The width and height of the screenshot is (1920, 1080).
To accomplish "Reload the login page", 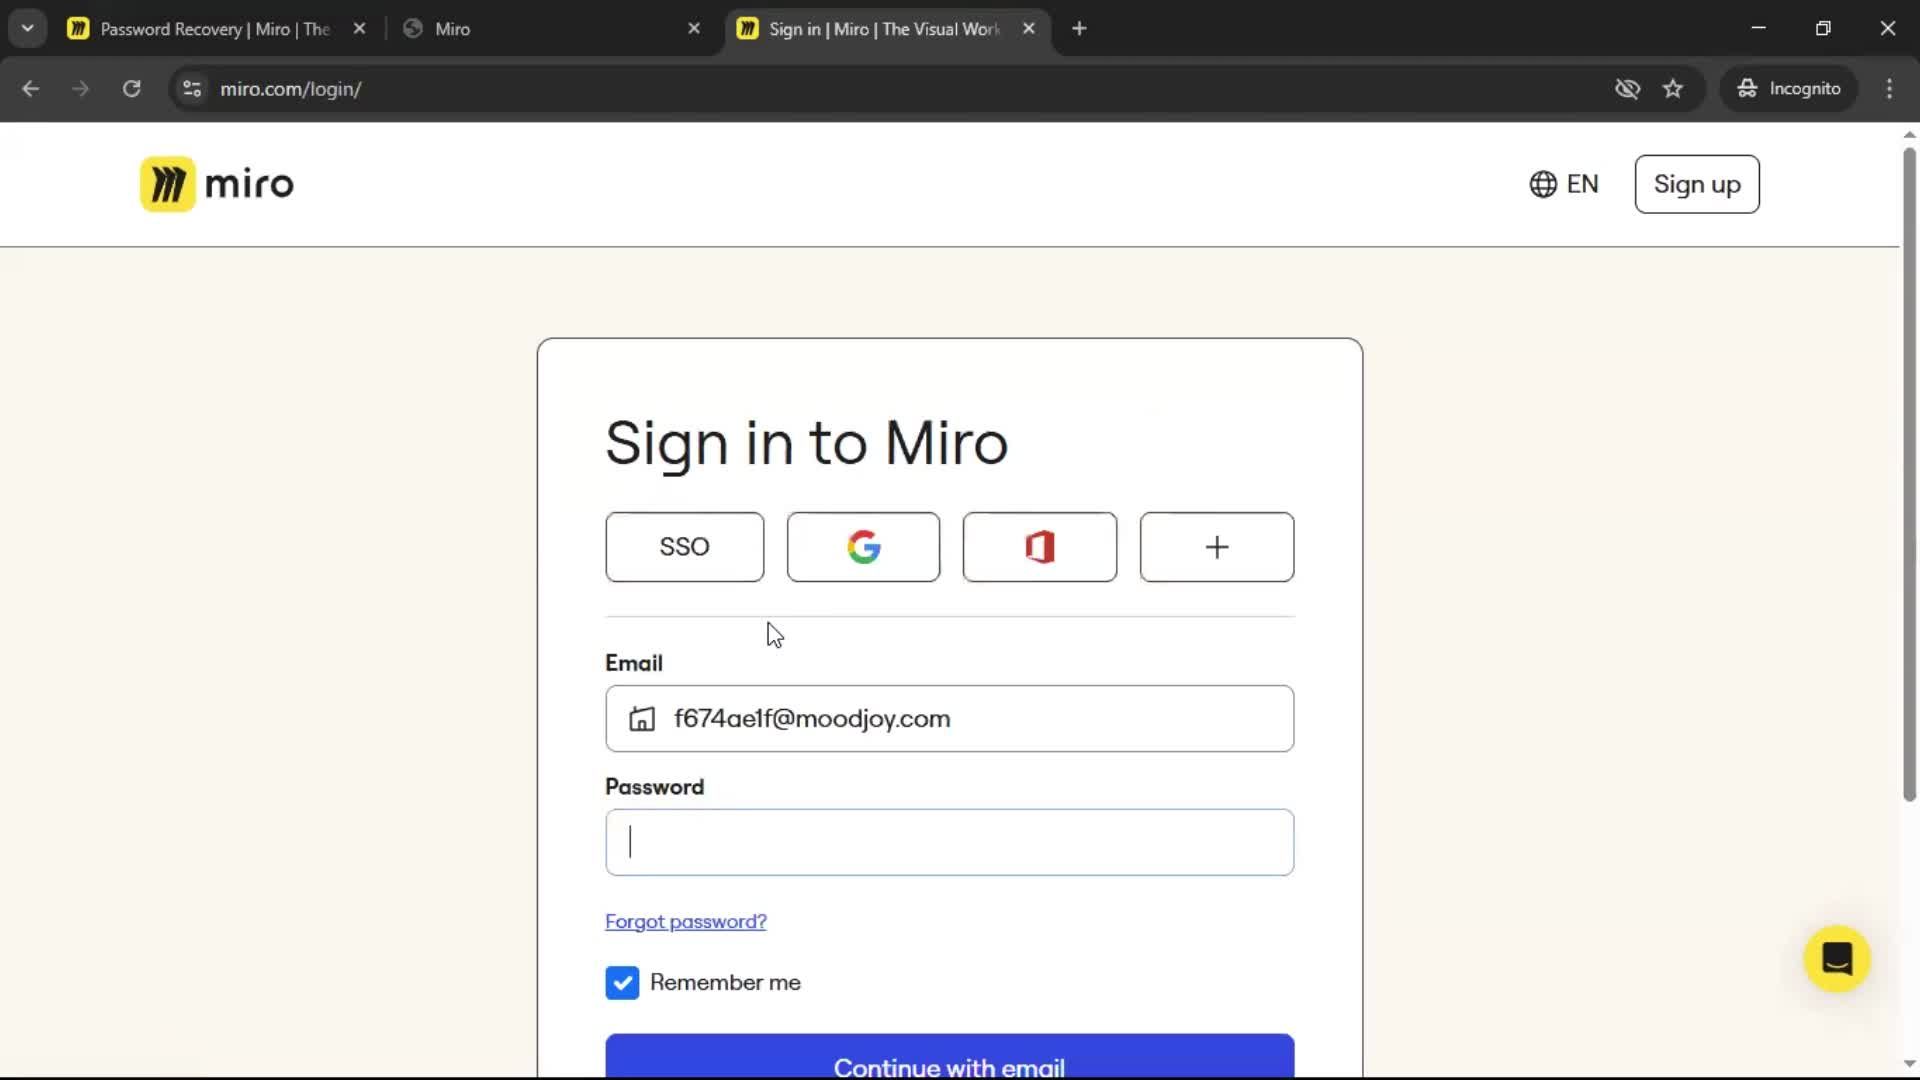I will click(132, 89).
